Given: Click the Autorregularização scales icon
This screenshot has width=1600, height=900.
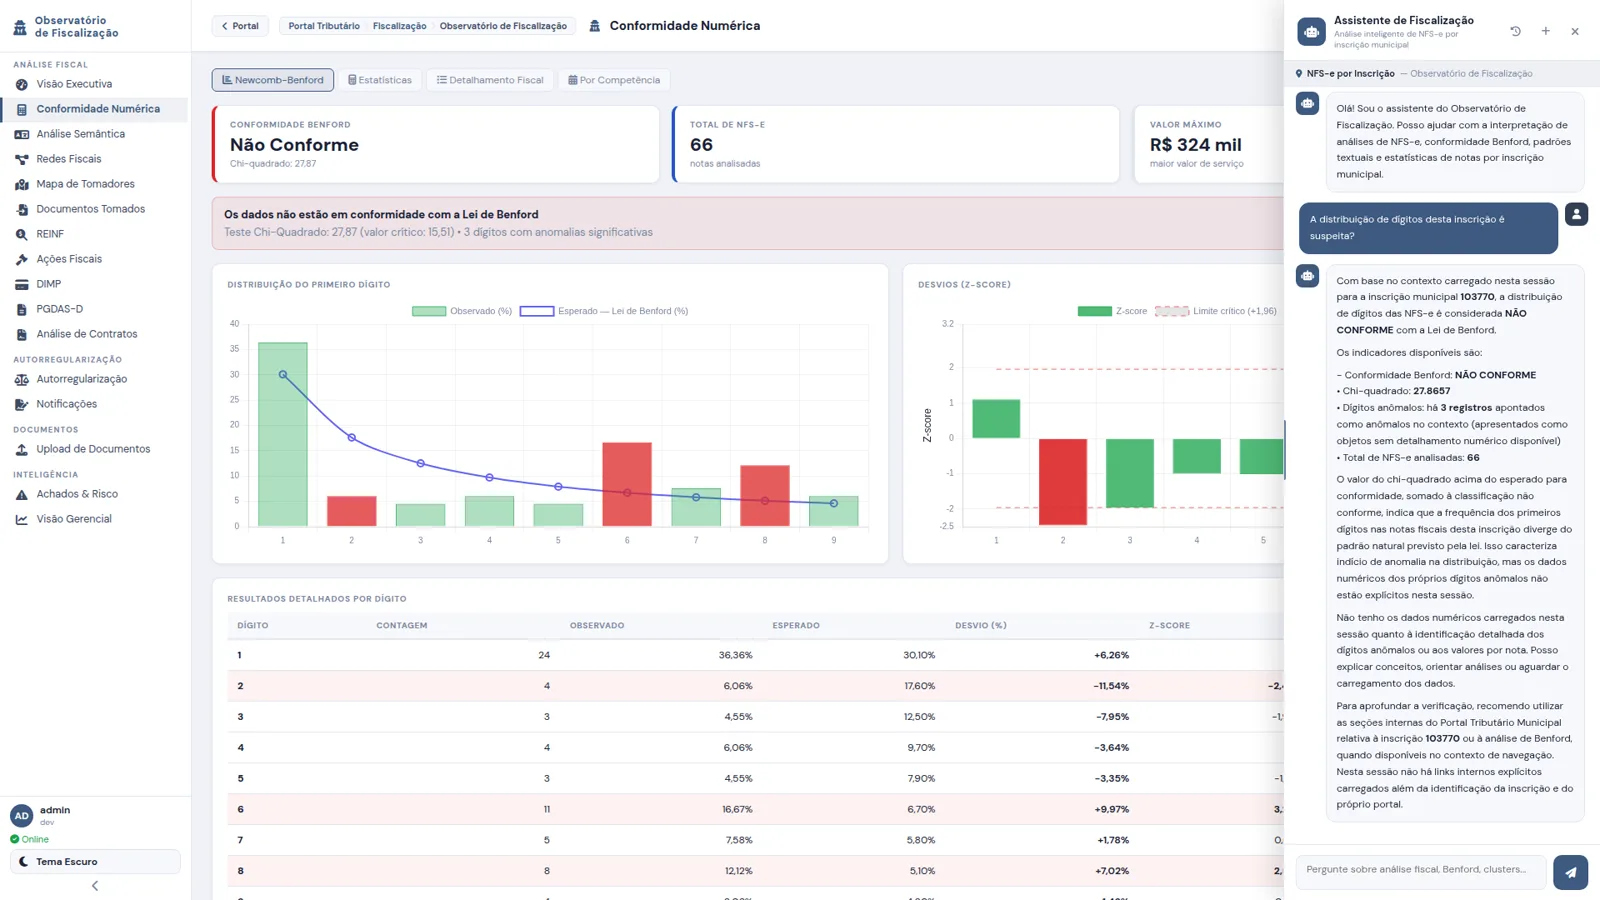Looking at the screenshot, I should tap(21, 379).
